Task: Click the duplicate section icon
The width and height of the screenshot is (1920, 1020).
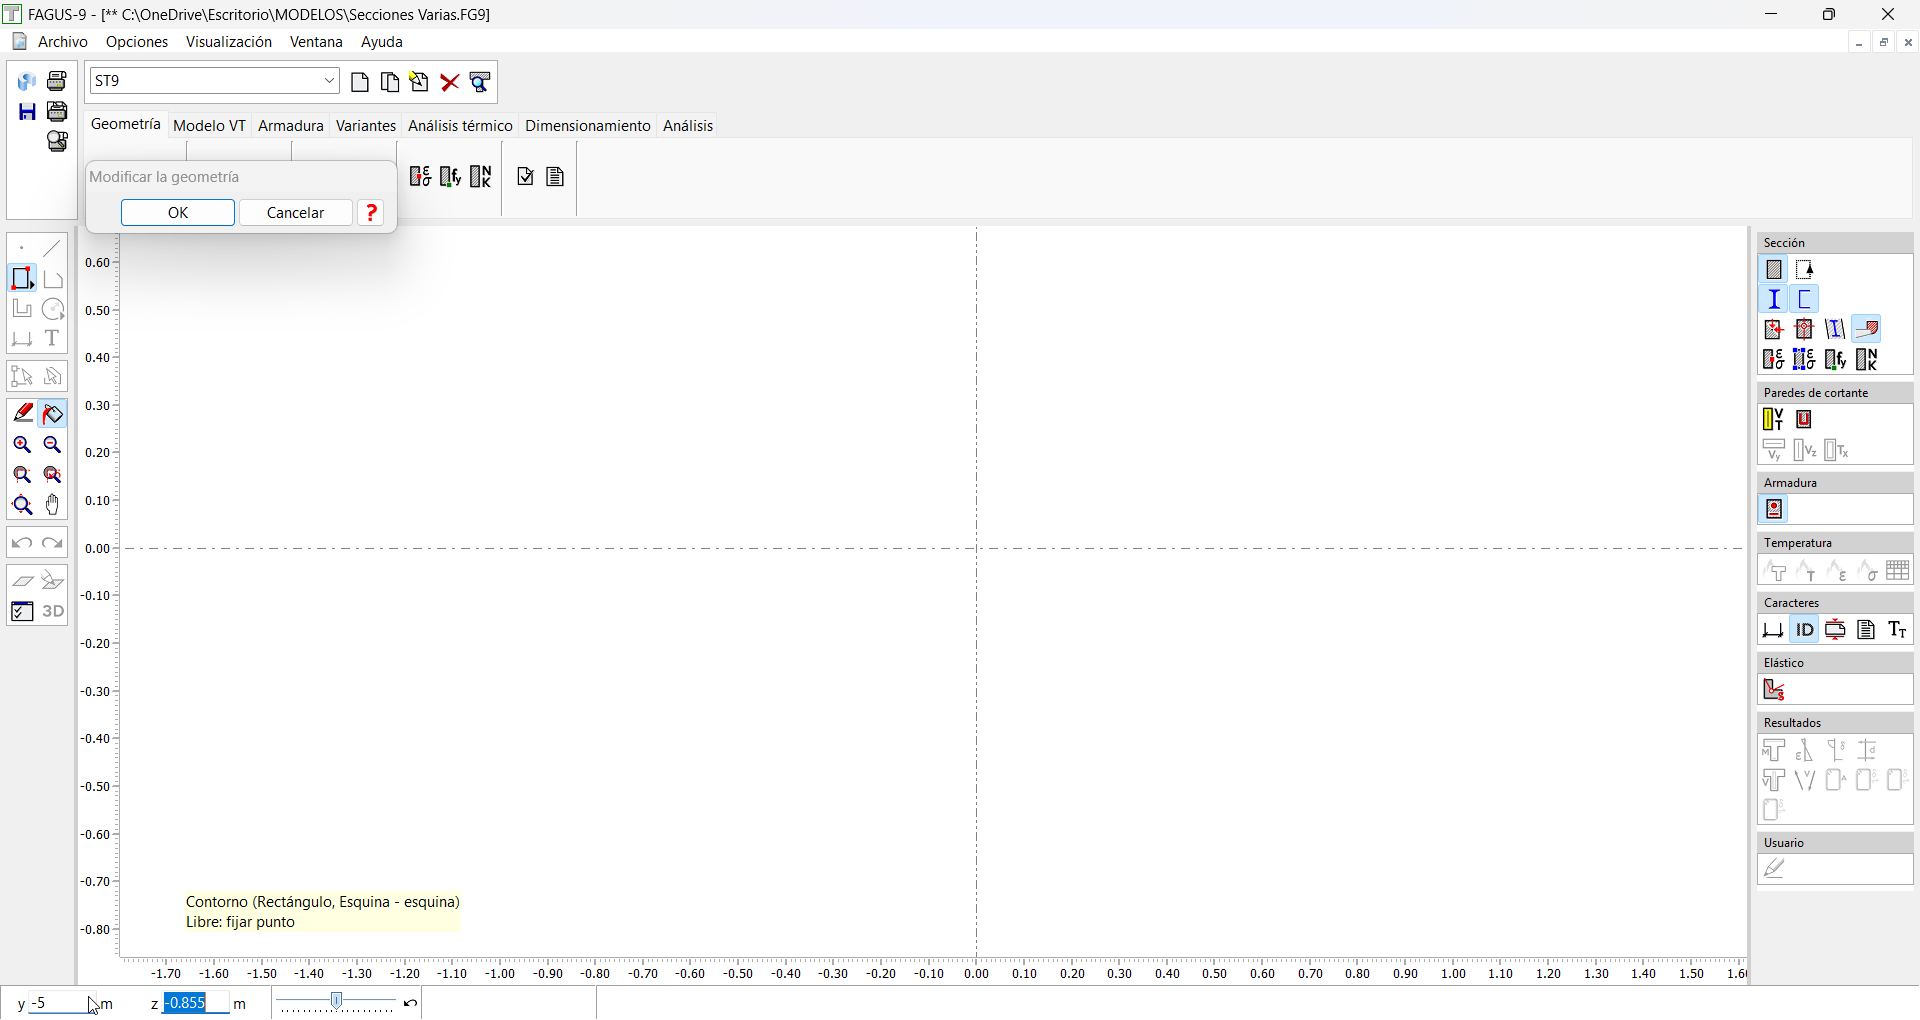Action: pyautogui.click(x=390, y=83)
